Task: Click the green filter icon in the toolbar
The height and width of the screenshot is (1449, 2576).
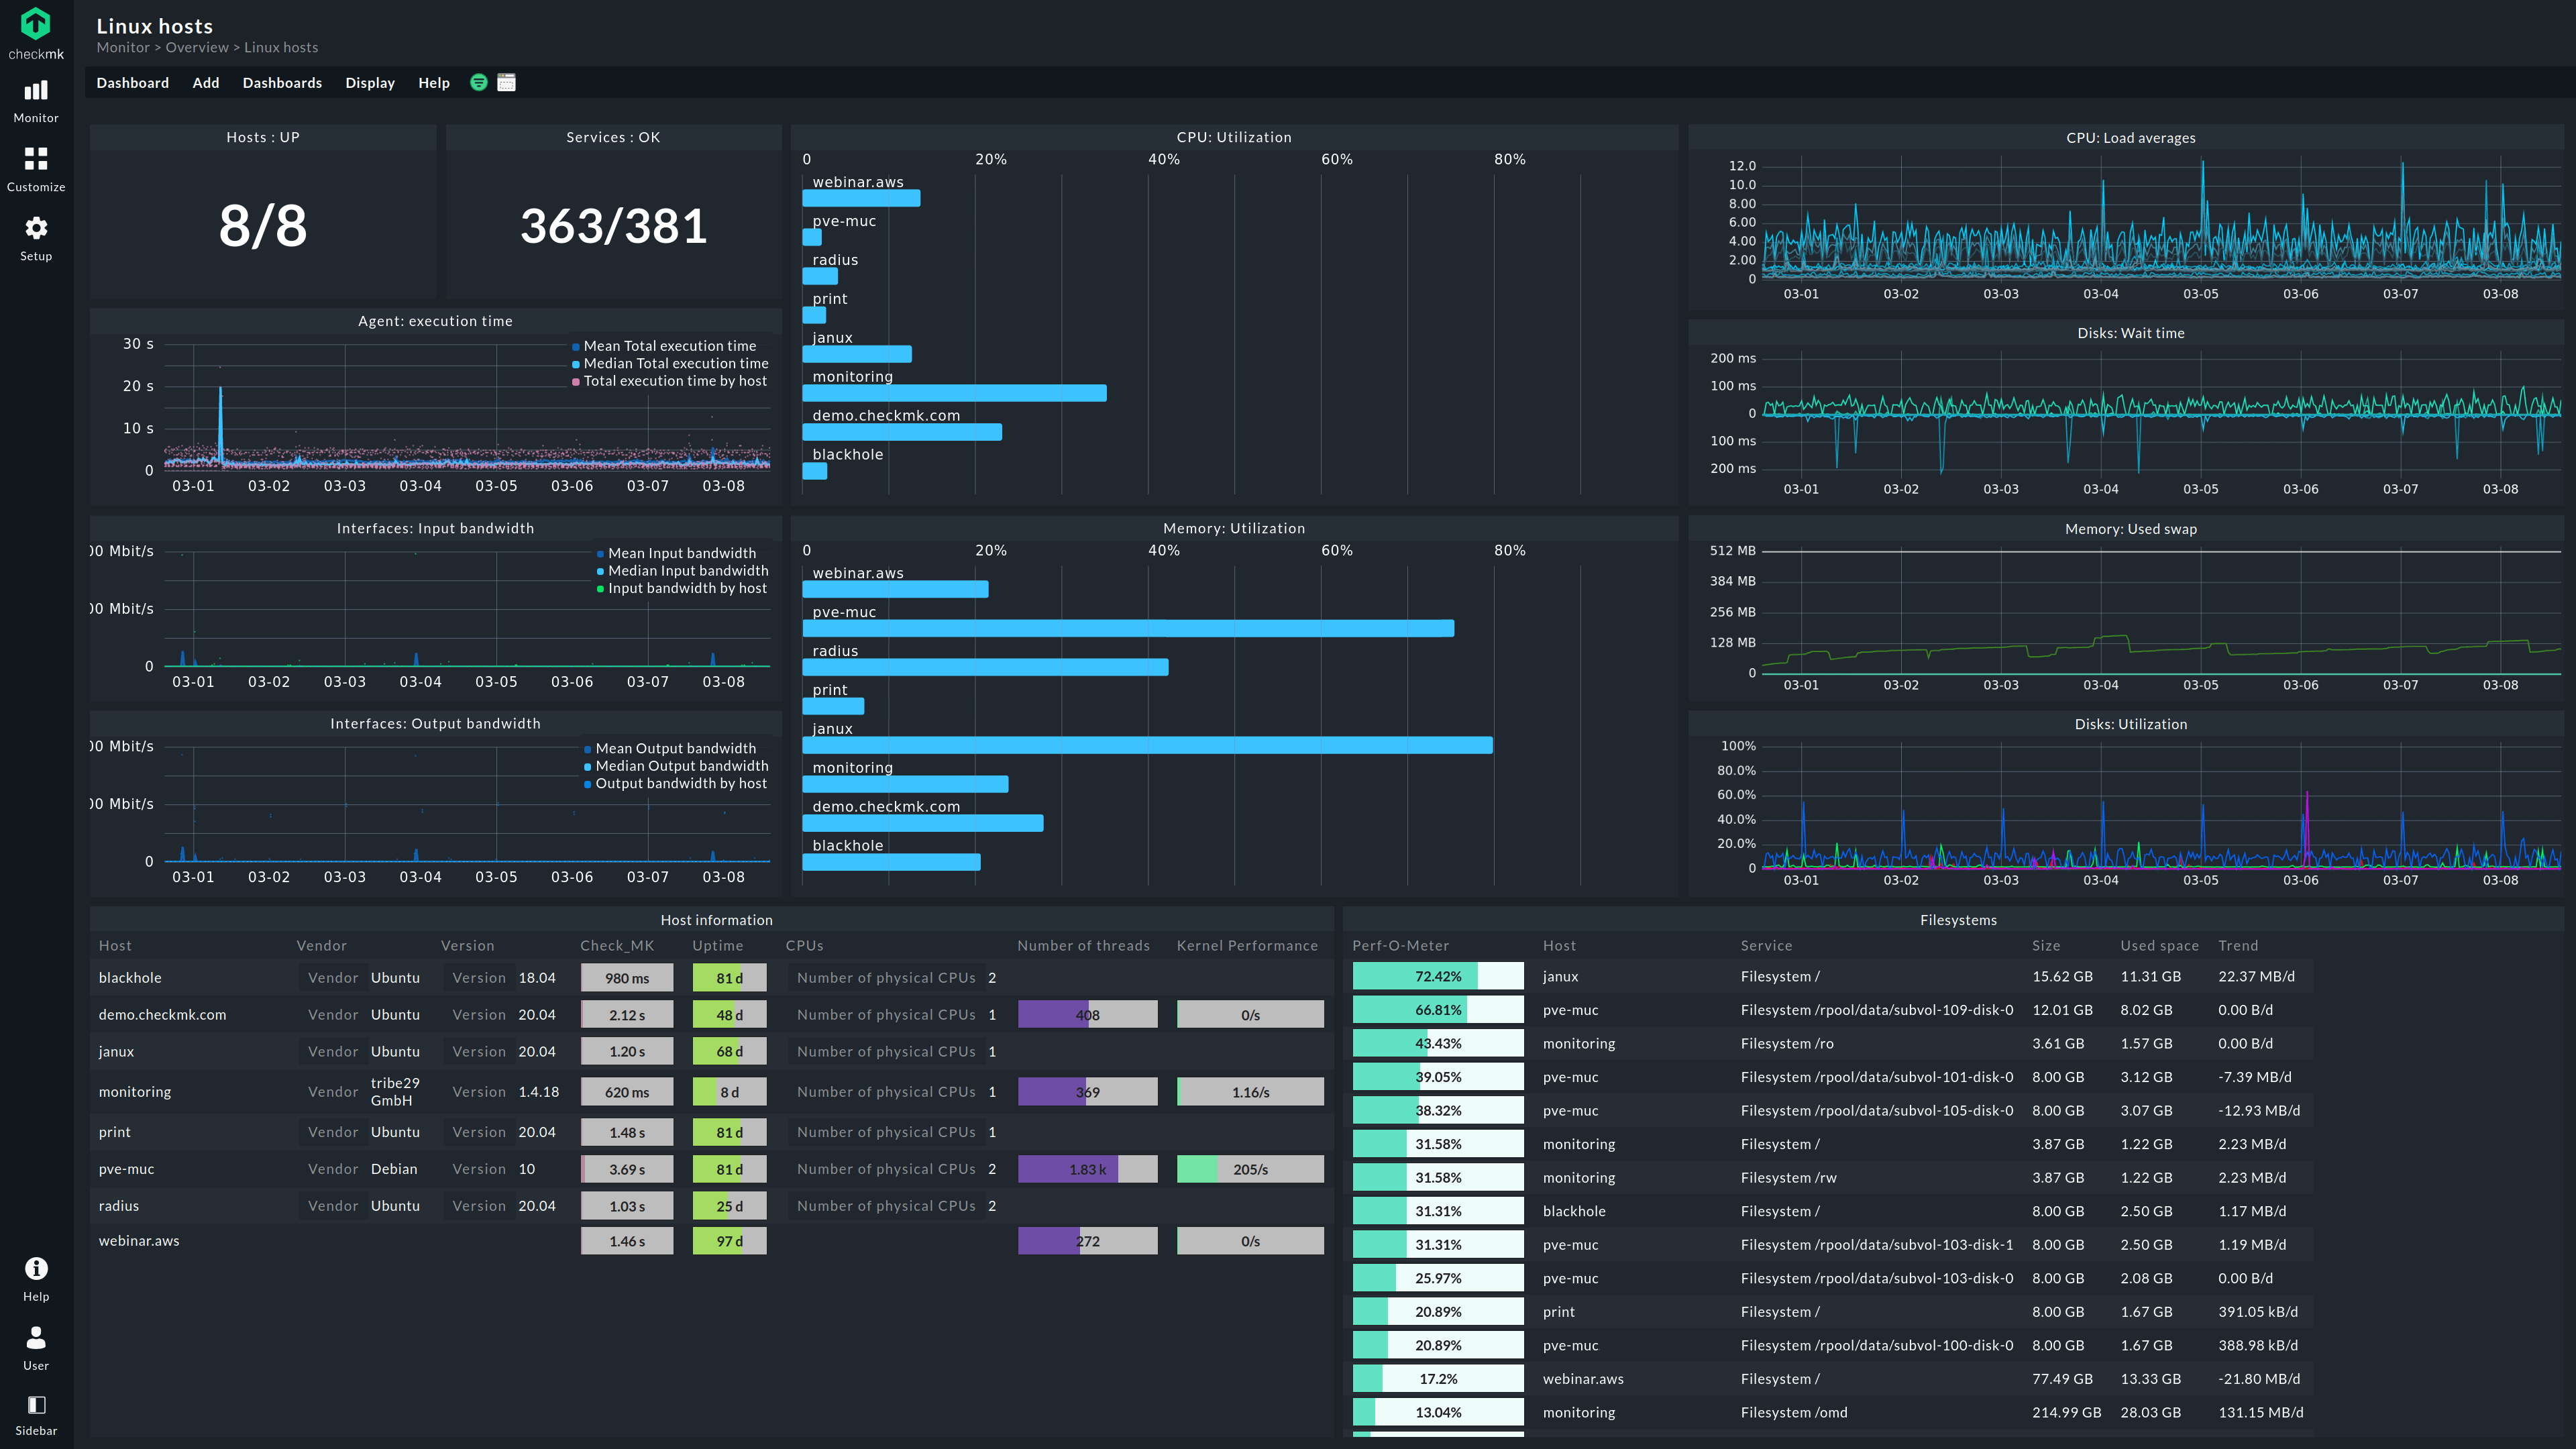Action: tap(478, 82)
